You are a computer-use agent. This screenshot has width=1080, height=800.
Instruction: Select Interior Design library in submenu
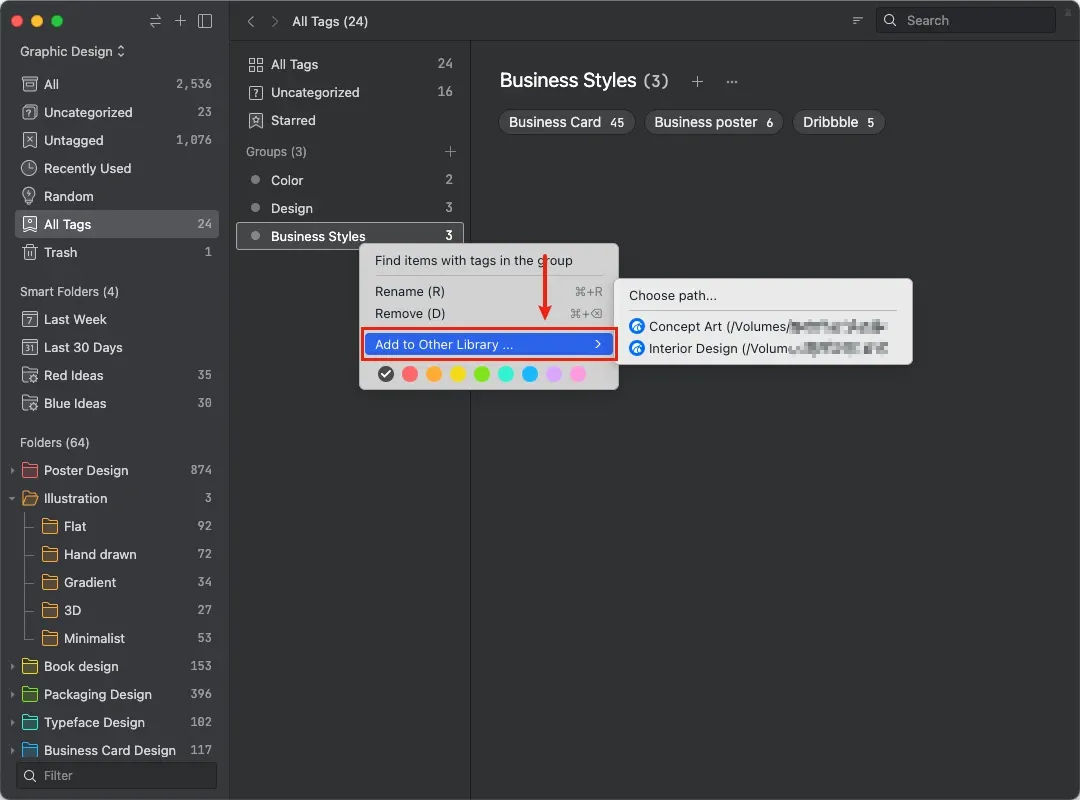click(762, 348)
